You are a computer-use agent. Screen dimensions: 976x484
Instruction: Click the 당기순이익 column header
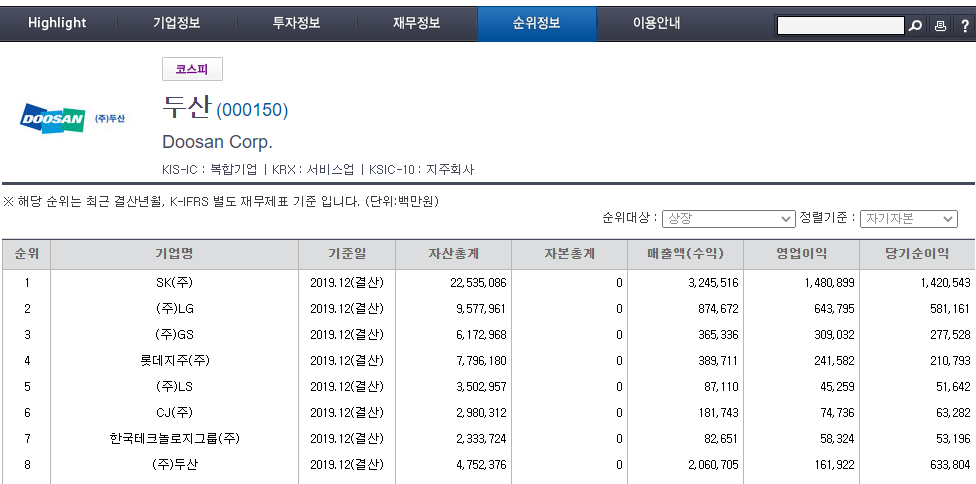917,254
